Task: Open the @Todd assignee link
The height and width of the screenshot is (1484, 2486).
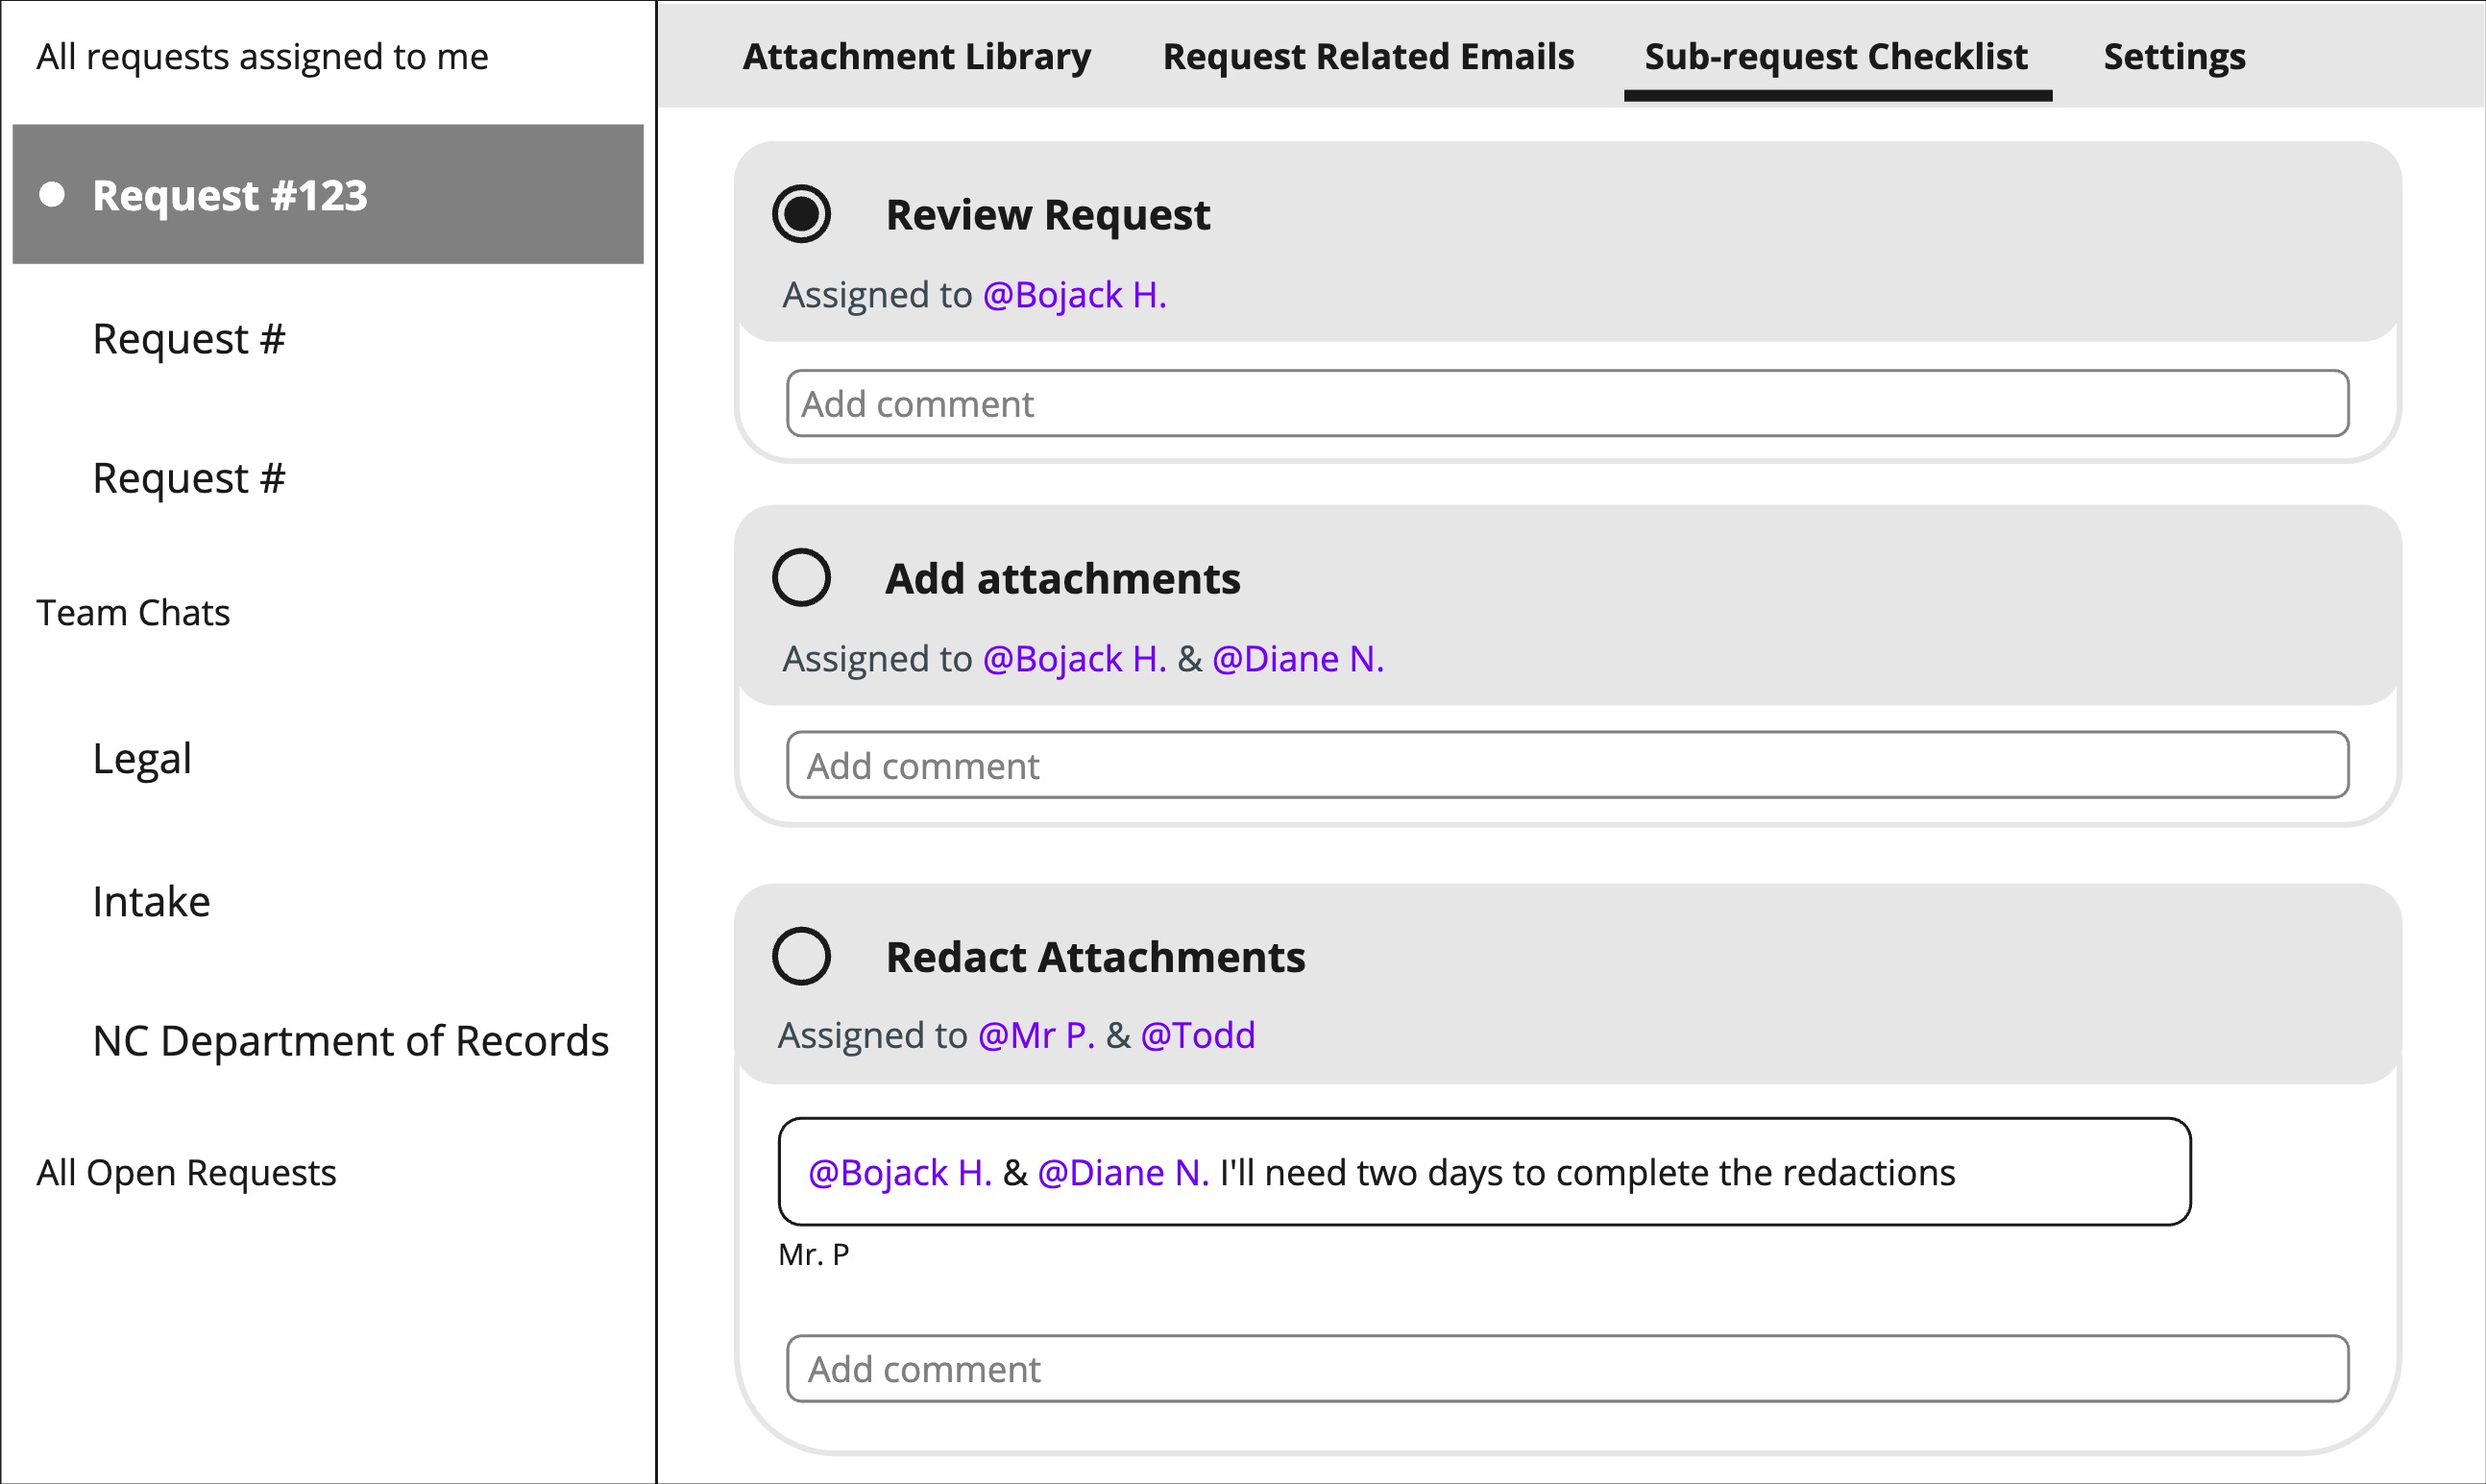Action: 1197,1035
